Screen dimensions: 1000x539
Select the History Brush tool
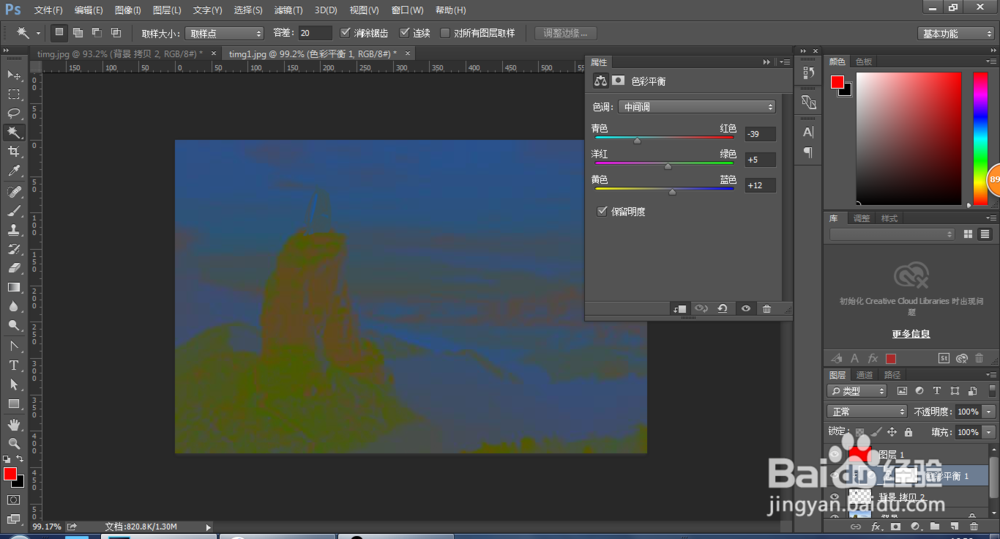(x=13, y=249)
